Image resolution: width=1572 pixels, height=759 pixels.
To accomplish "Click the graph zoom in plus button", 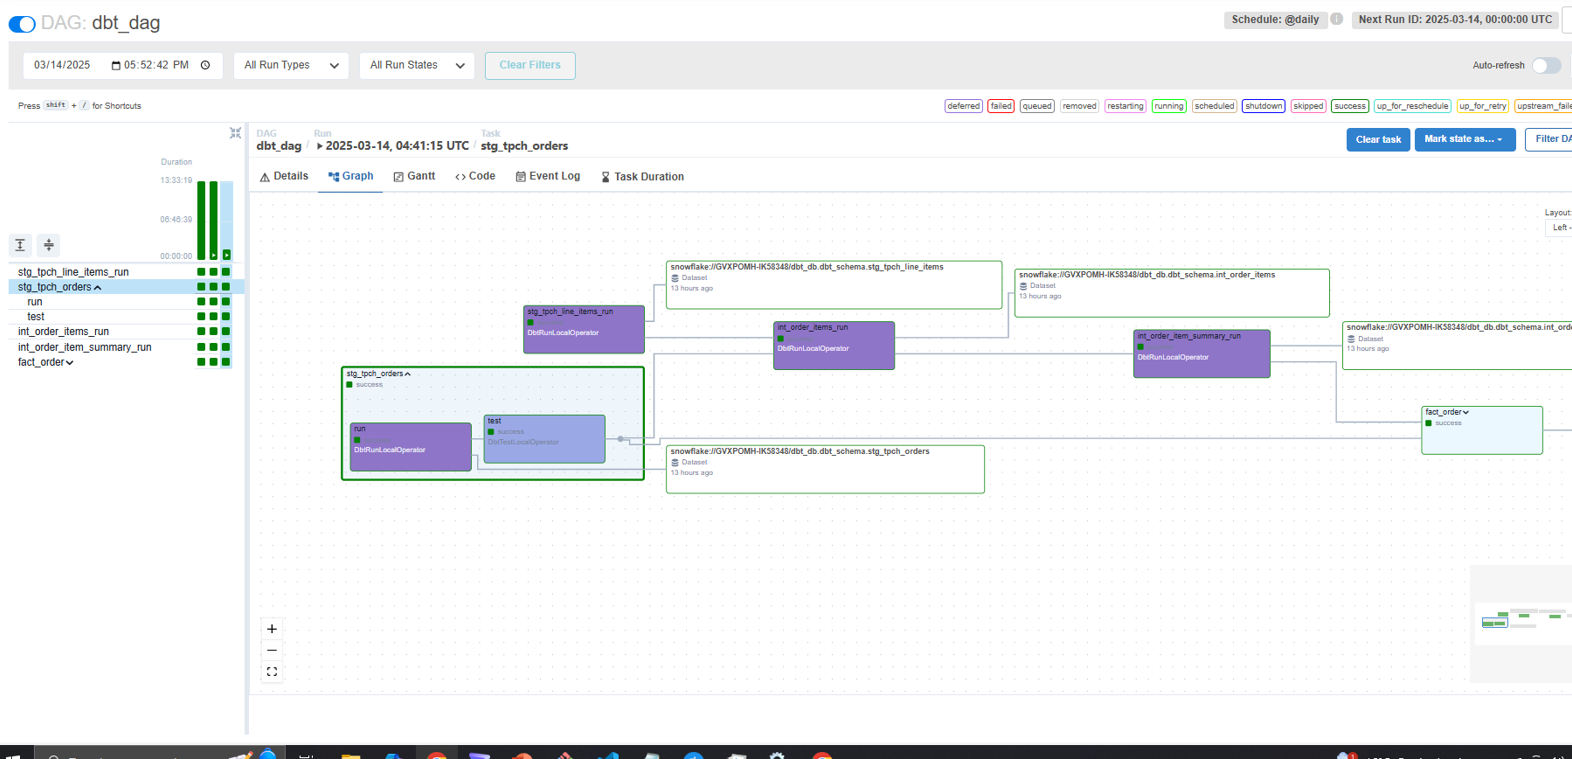I will pyautogui.click(x=272, y=629).
